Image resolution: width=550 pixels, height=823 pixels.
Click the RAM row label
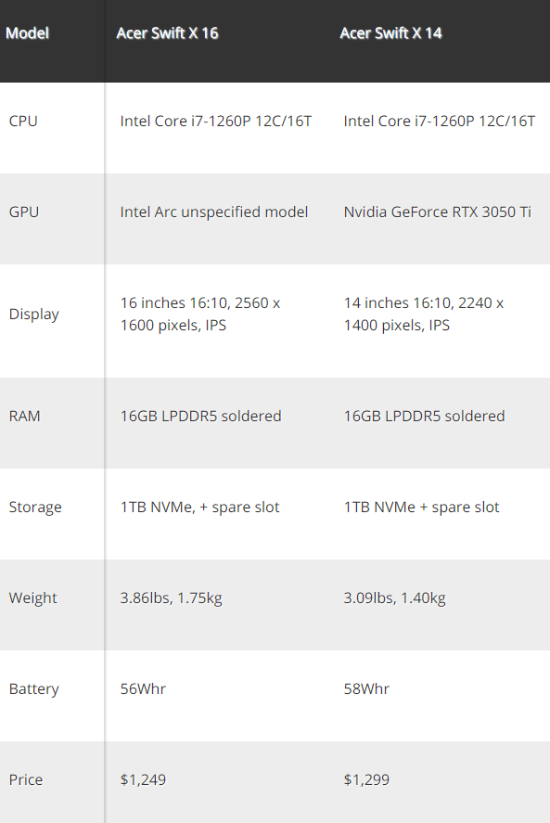(x=24, y=416)
